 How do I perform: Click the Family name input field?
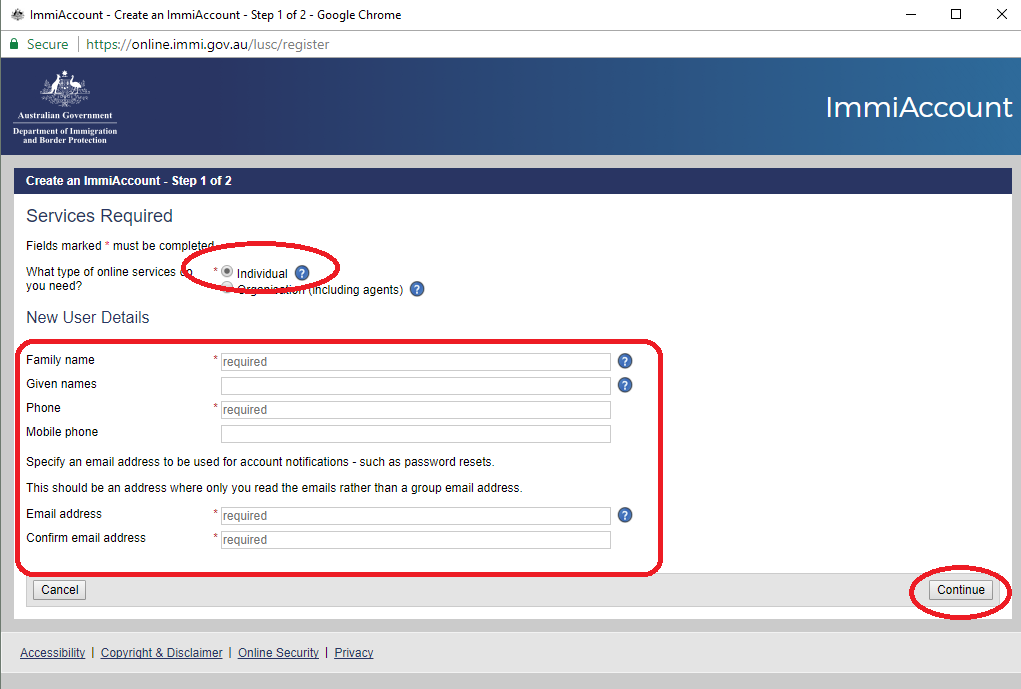415,361
